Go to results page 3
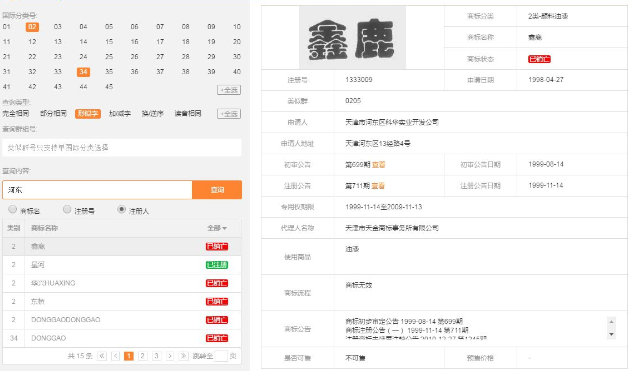 (x=156, y=356)
